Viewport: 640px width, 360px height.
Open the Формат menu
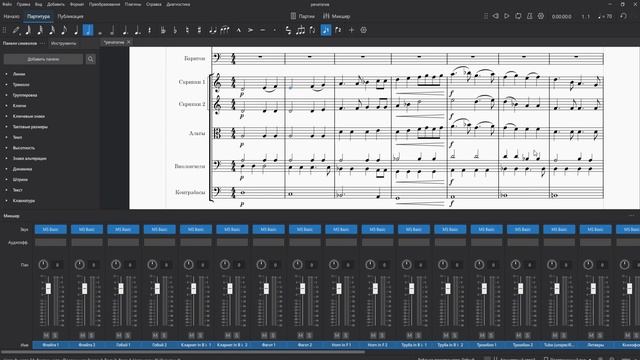77,4
